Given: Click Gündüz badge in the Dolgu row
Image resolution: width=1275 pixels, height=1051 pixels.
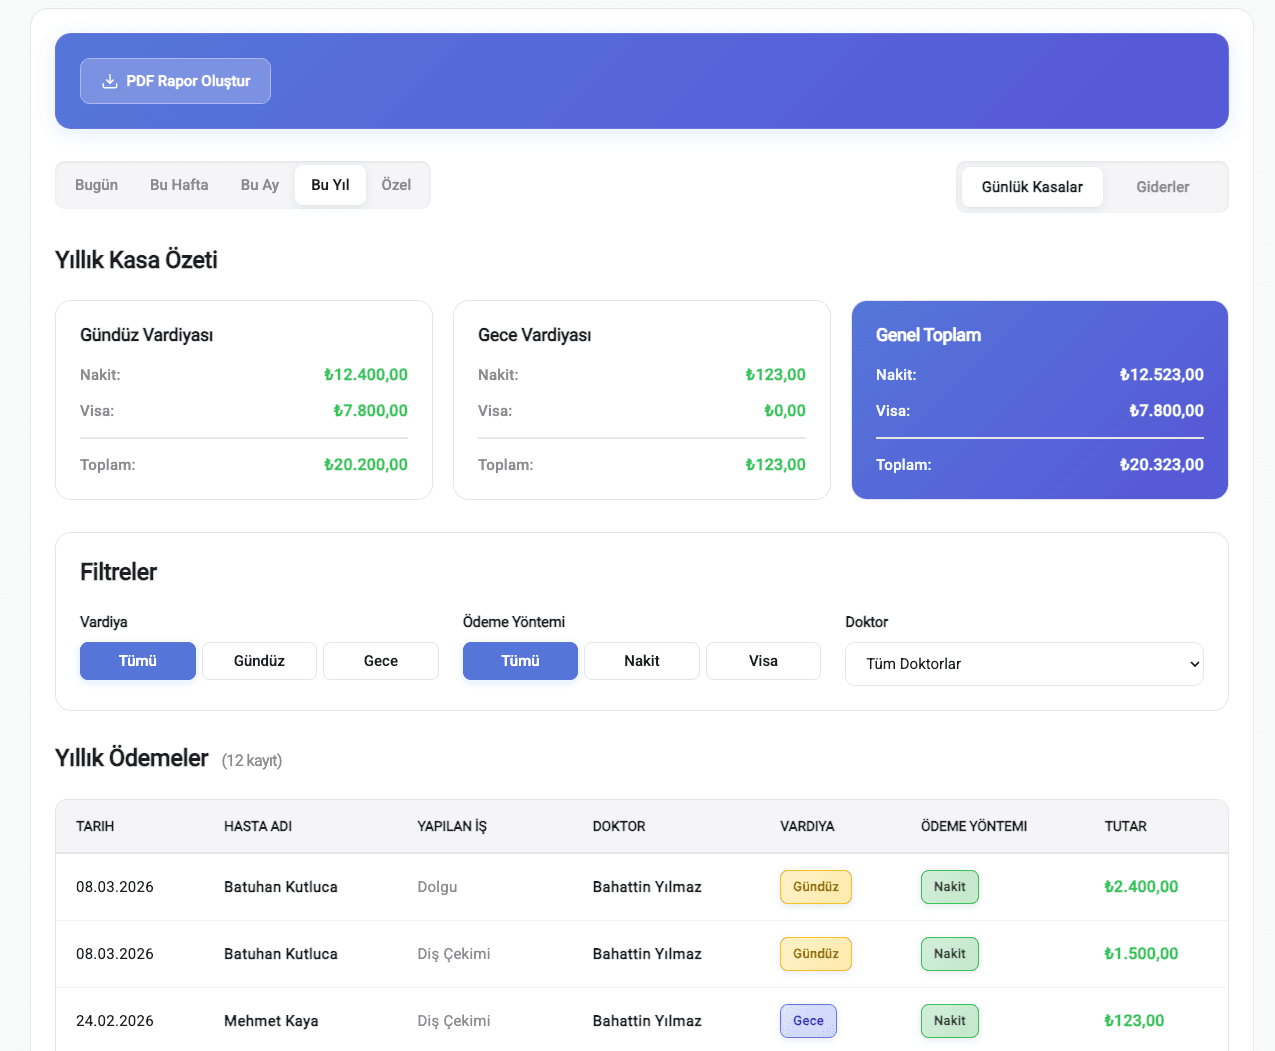Looking at the screenshot, I should tap(816, 887).
